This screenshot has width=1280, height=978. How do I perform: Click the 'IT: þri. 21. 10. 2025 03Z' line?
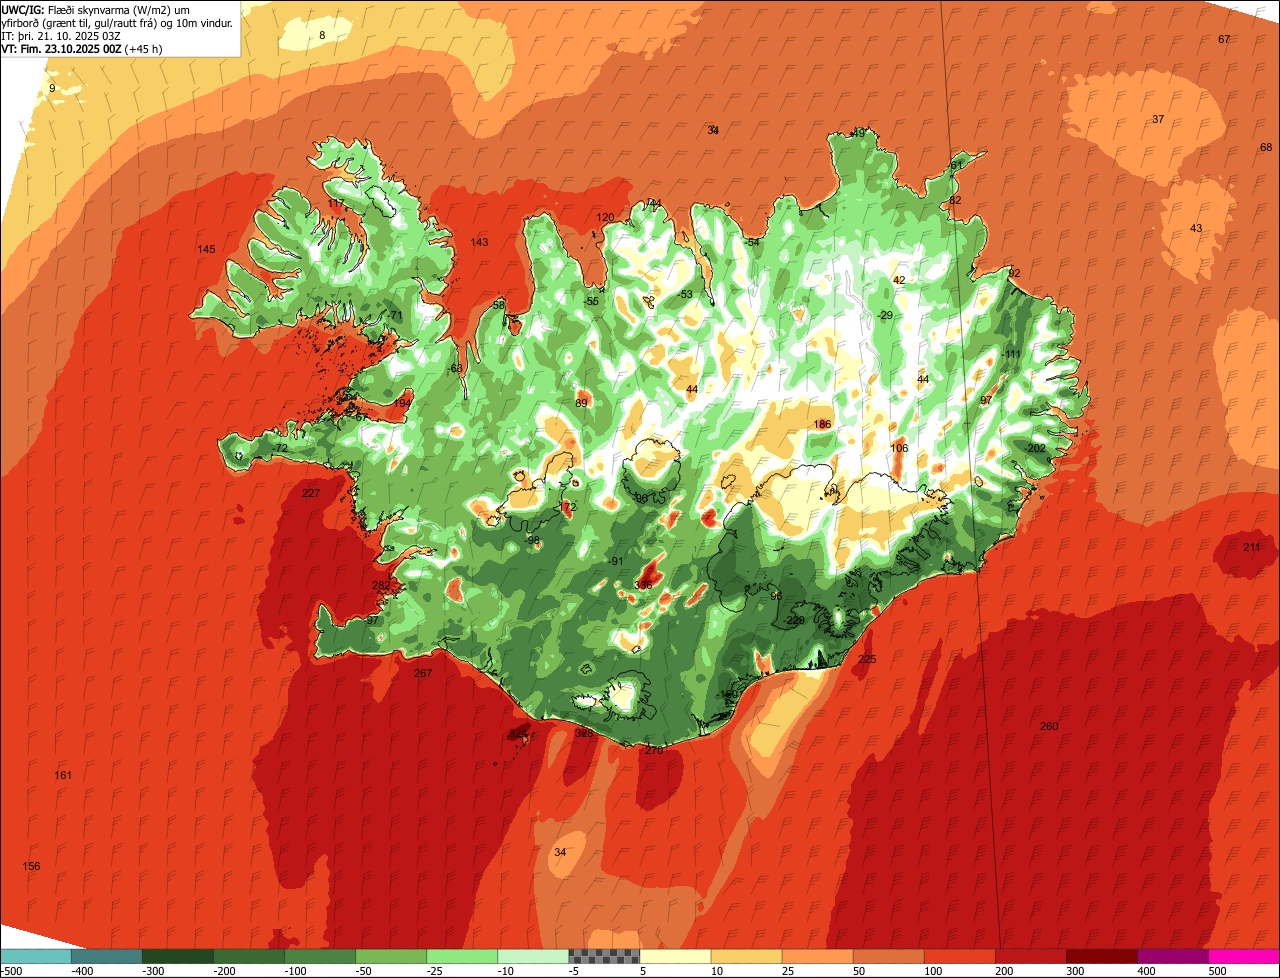[x=62, y=36]
